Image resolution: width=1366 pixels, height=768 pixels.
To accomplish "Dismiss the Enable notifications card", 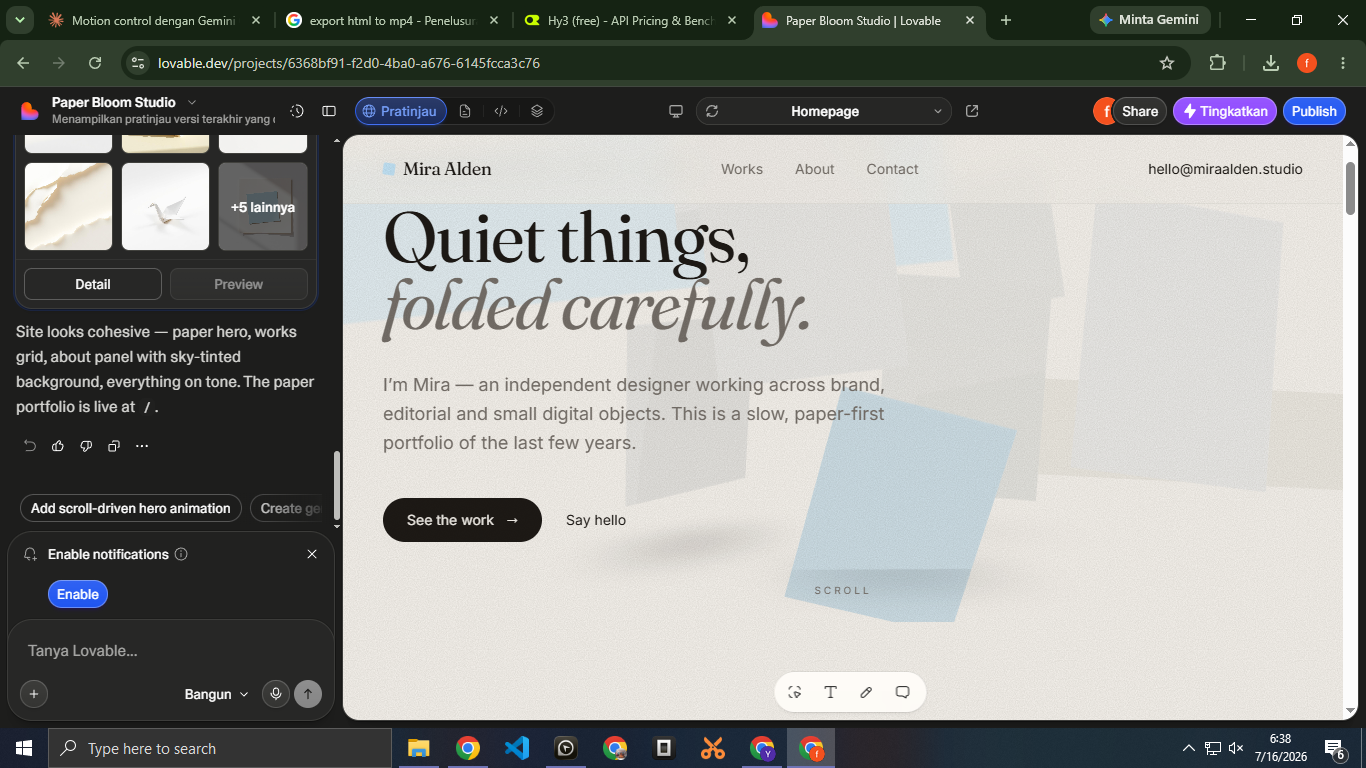I will (312, 554).
